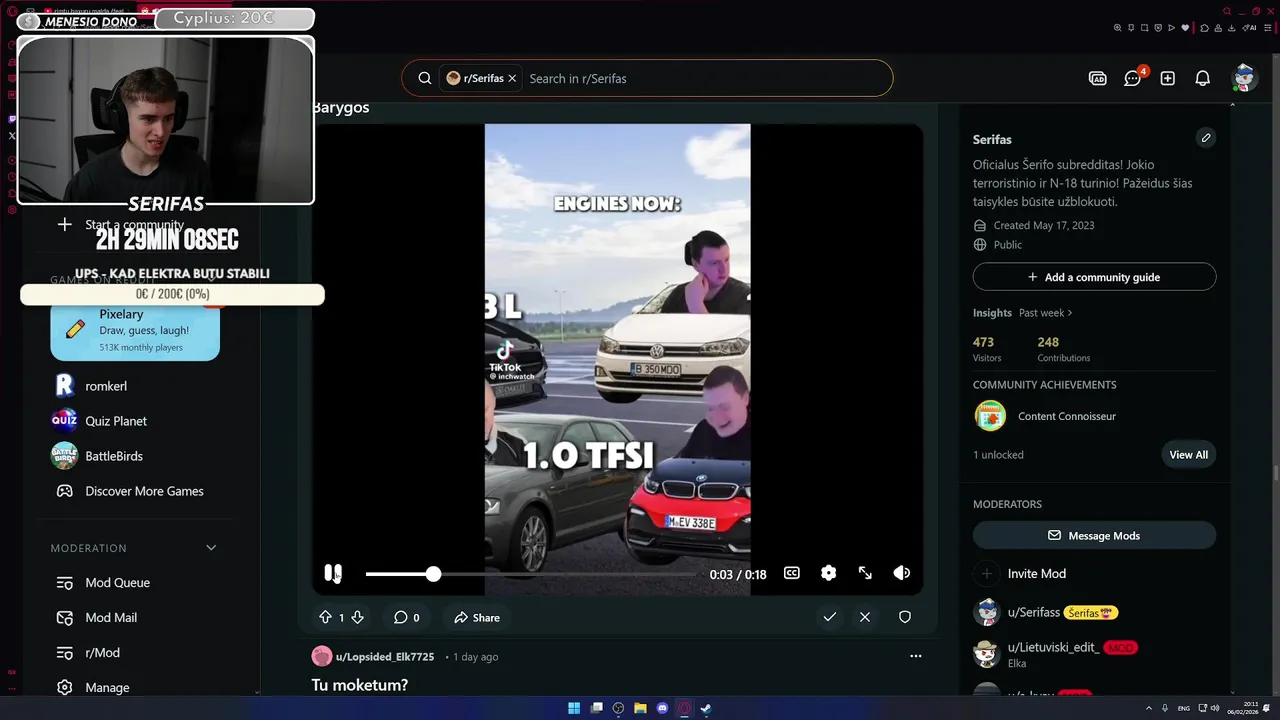Click the Message Mods button
The height and width of the screenshot is (720, 1280).
tap(1094, 536)
